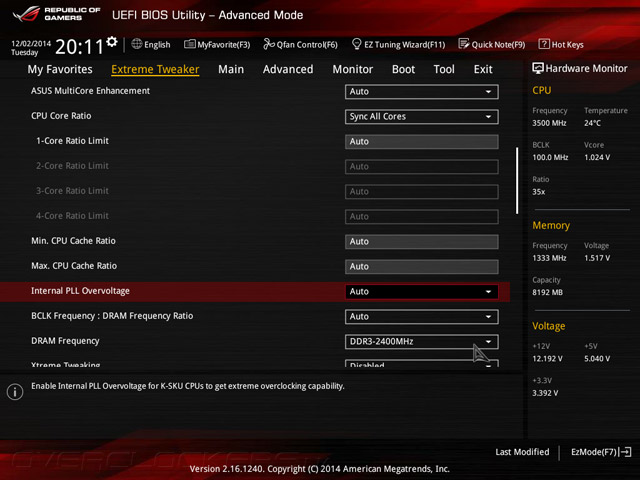Open date and time settings gear
The height and width of the screenshot is (480, 640).
click(x=112, y=42)
